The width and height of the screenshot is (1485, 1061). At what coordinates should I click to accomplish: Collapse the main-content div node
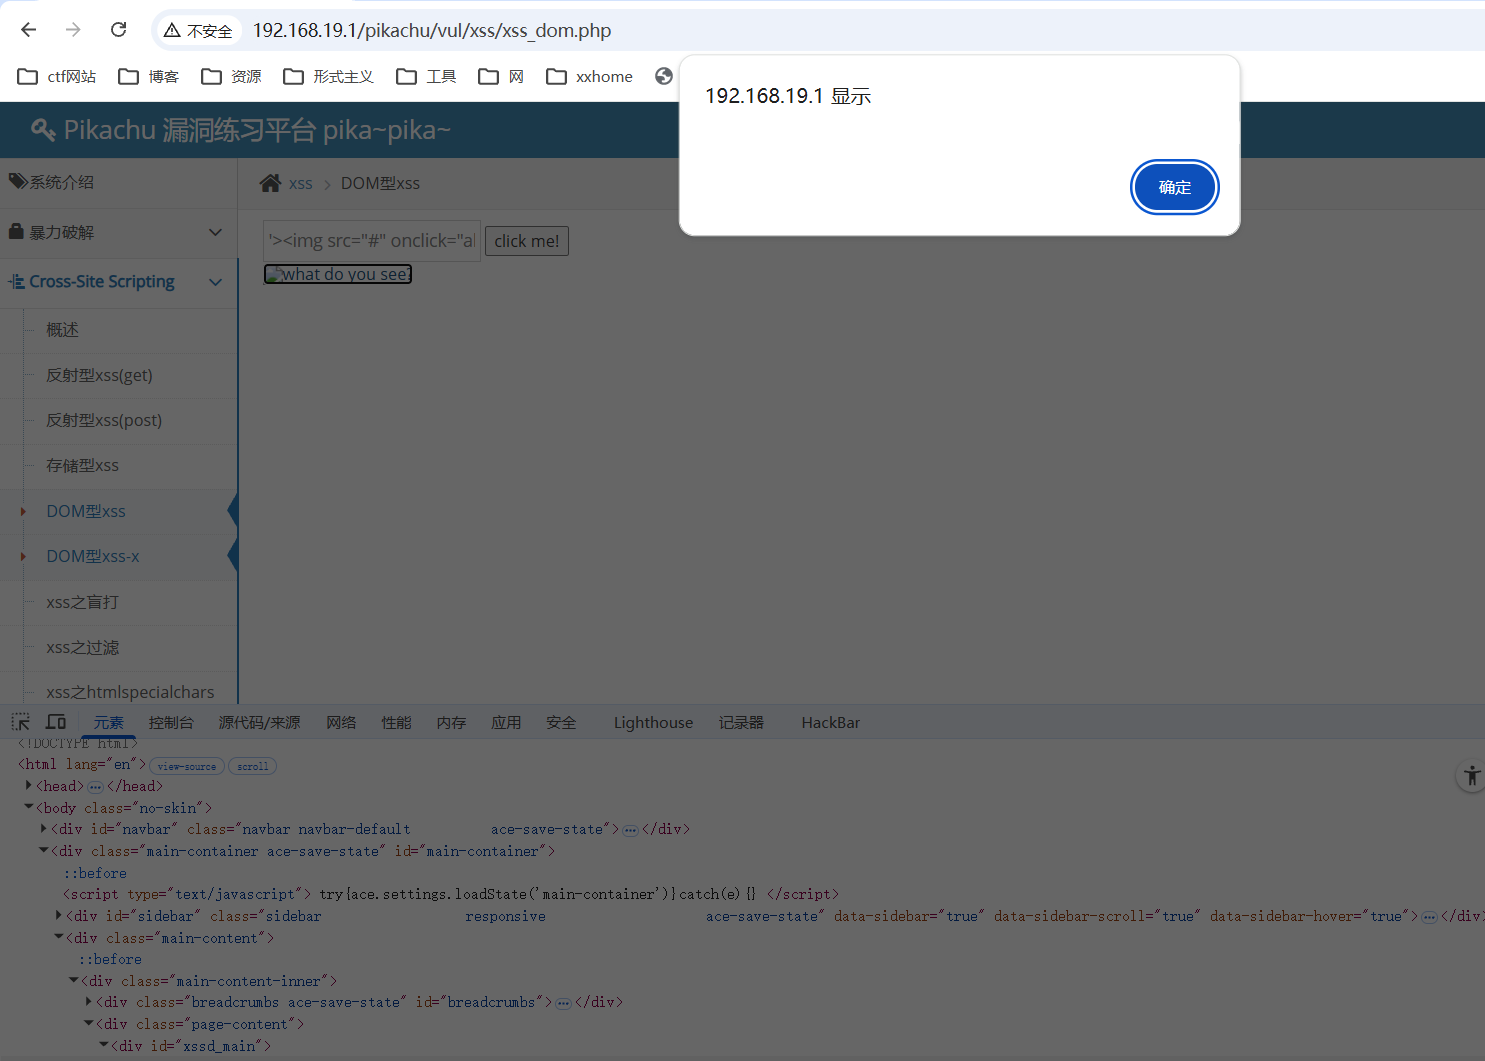[x=59, y=938]
